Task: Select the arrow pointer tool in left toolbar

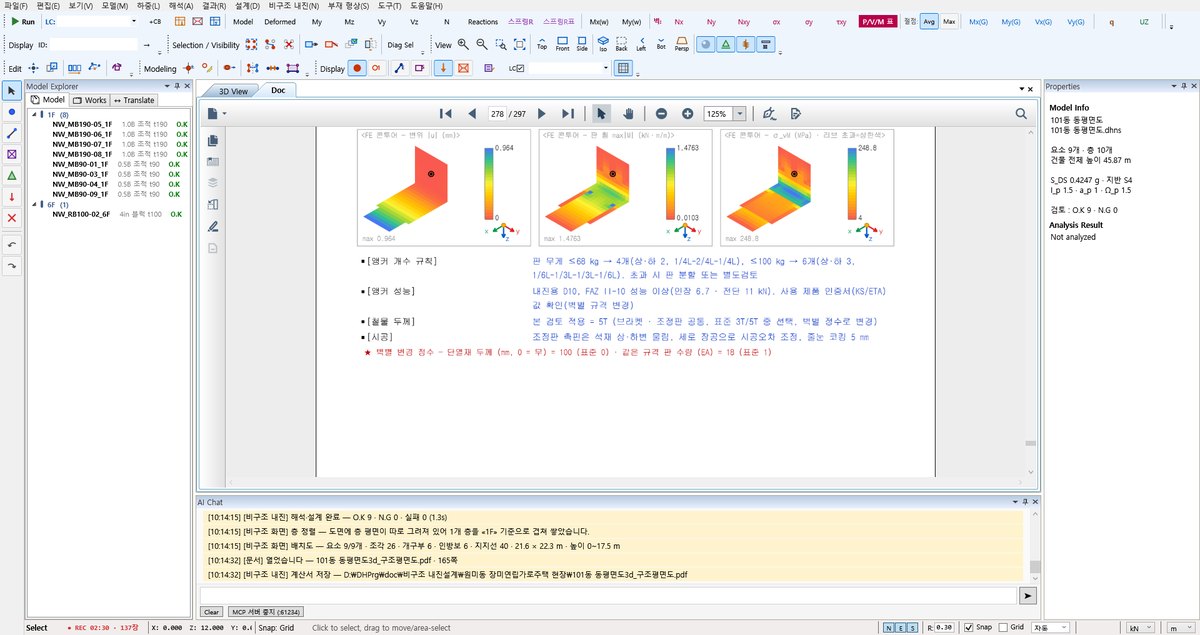Action: 12,91
